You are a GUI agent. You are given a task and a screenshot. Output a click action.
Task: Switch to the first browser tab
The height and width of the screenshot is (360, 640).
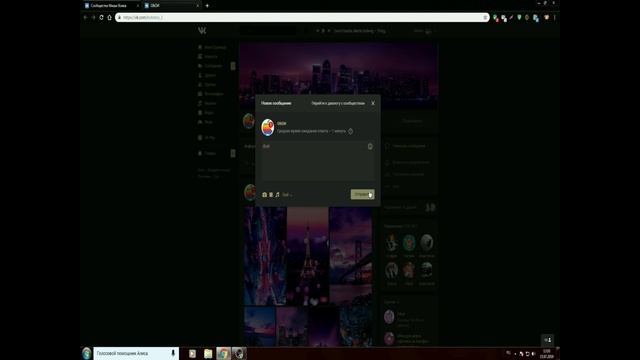111,6
